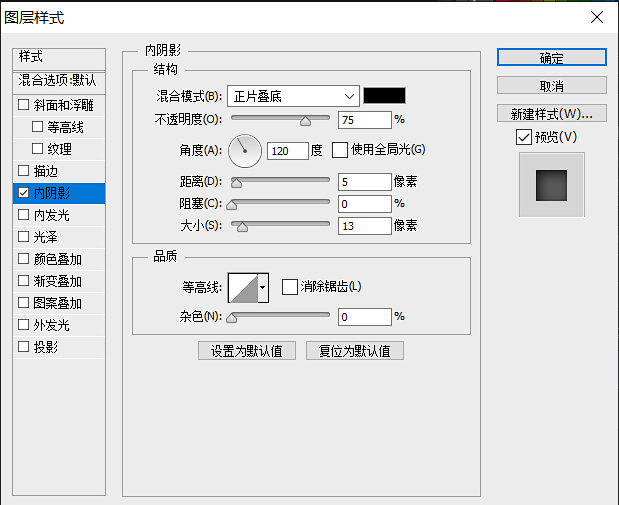Check the 描边 style checkbox
This screenshot has height=505, width=619.
click(23, 171)
